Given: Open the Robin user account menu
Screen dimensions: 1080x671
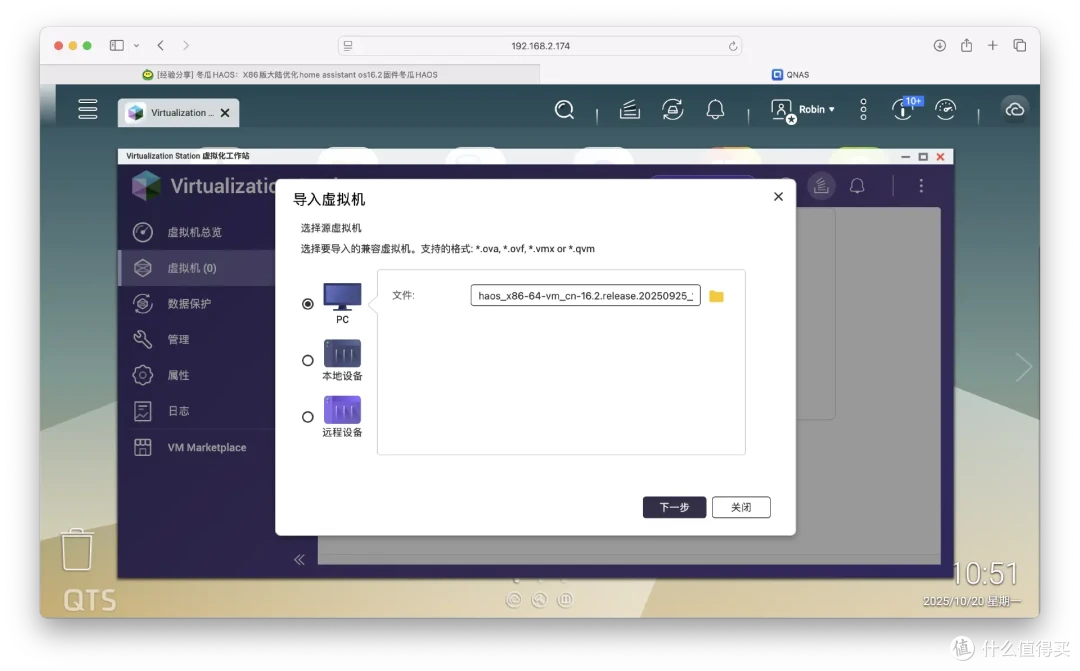Looking at the screenshot, I should 803,110.
